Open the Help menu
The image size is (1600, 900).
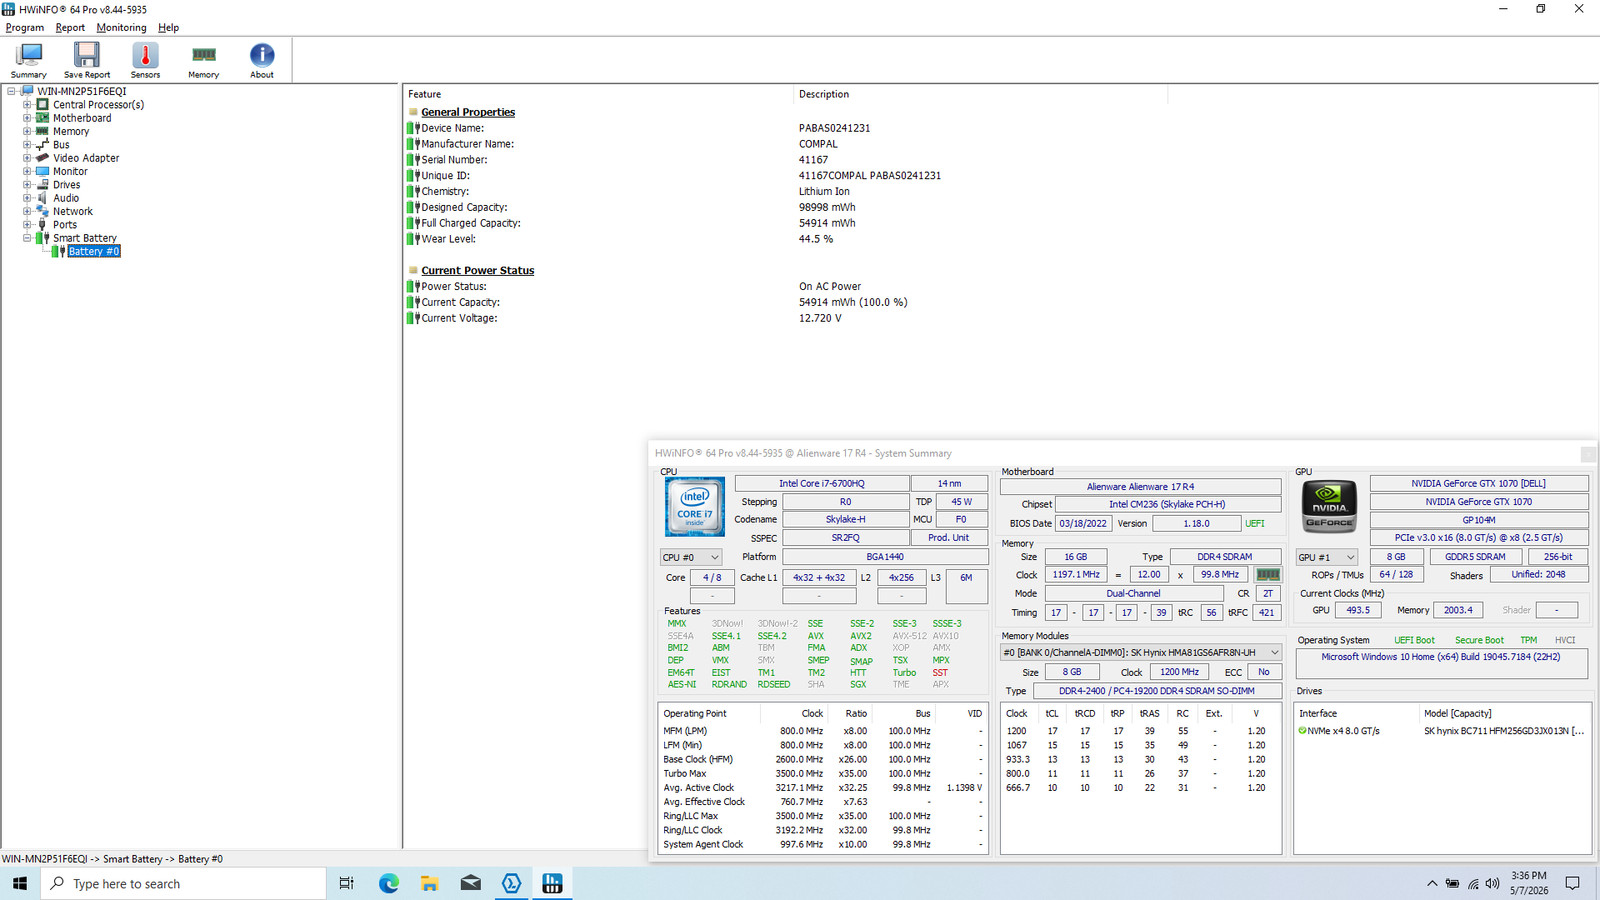(169, 28)
